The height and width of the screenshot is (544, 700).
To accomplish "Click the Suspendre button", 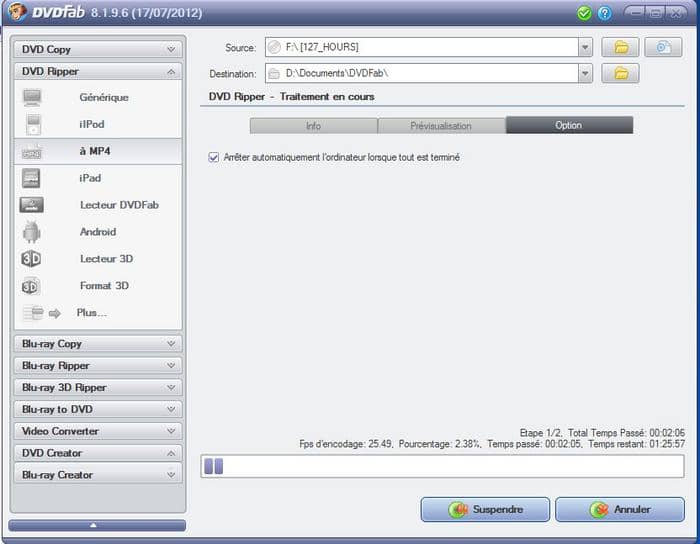I will pos(485,510).
